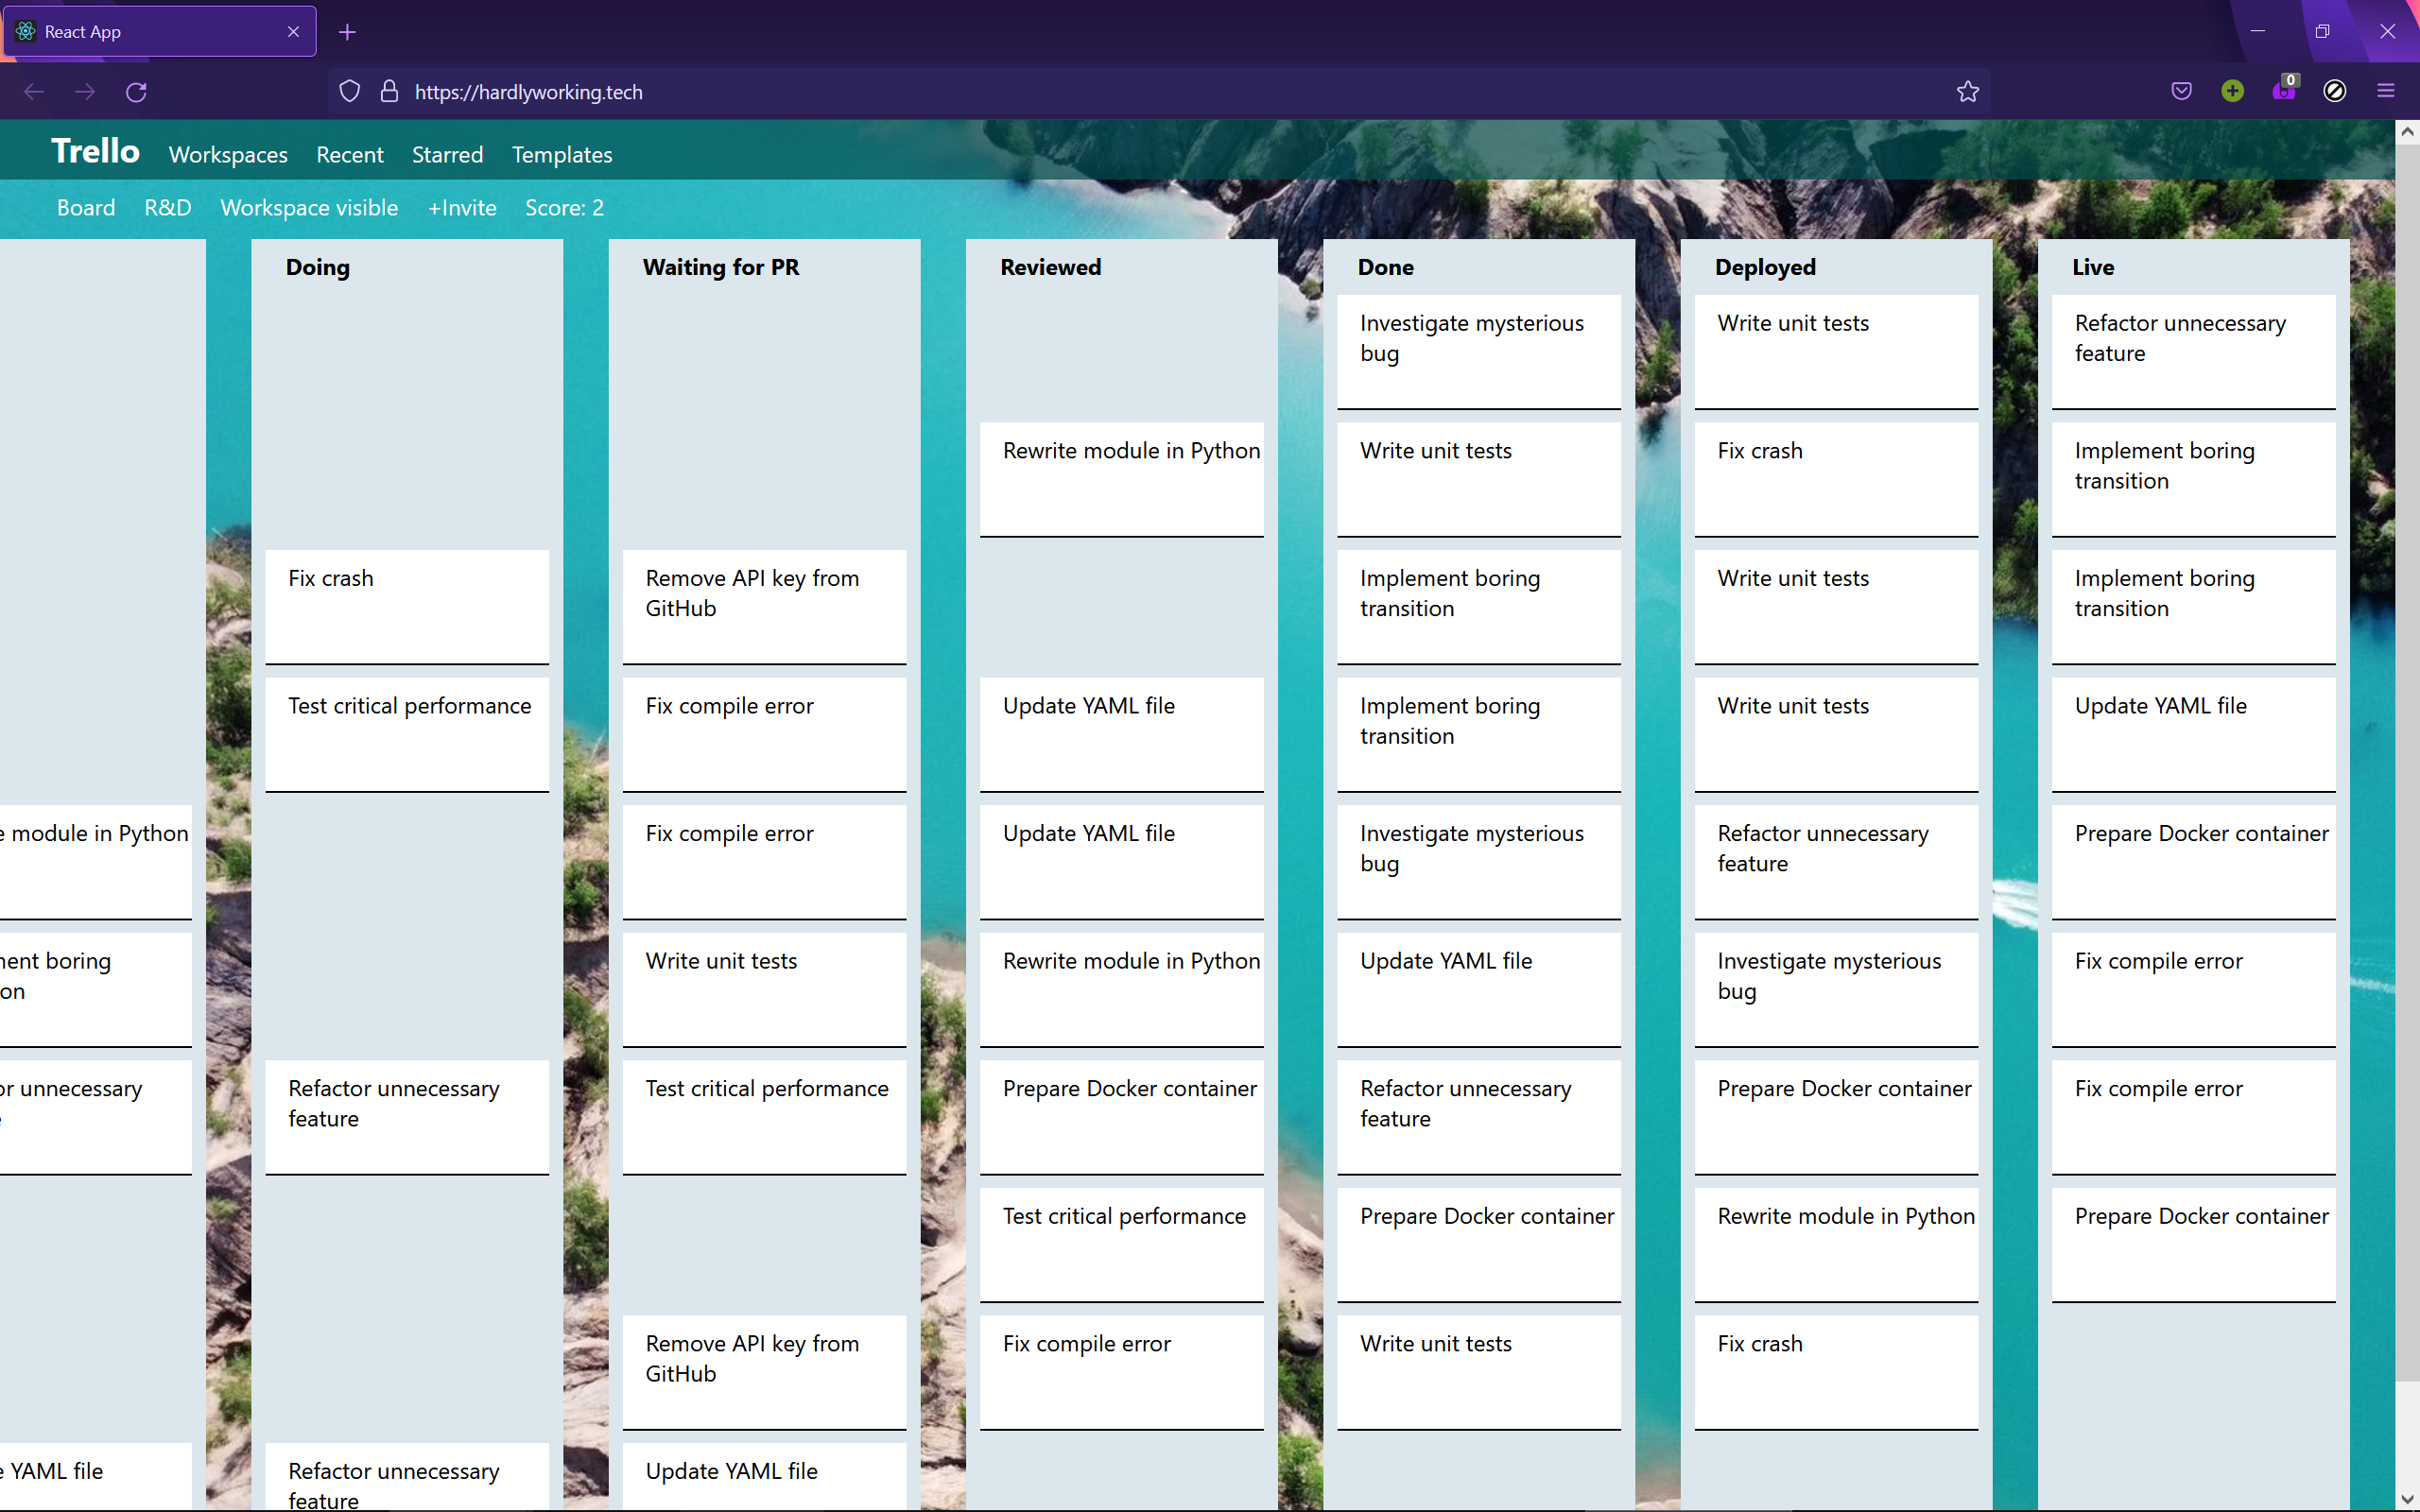Open the Firefox hamburger menu

2386,92
